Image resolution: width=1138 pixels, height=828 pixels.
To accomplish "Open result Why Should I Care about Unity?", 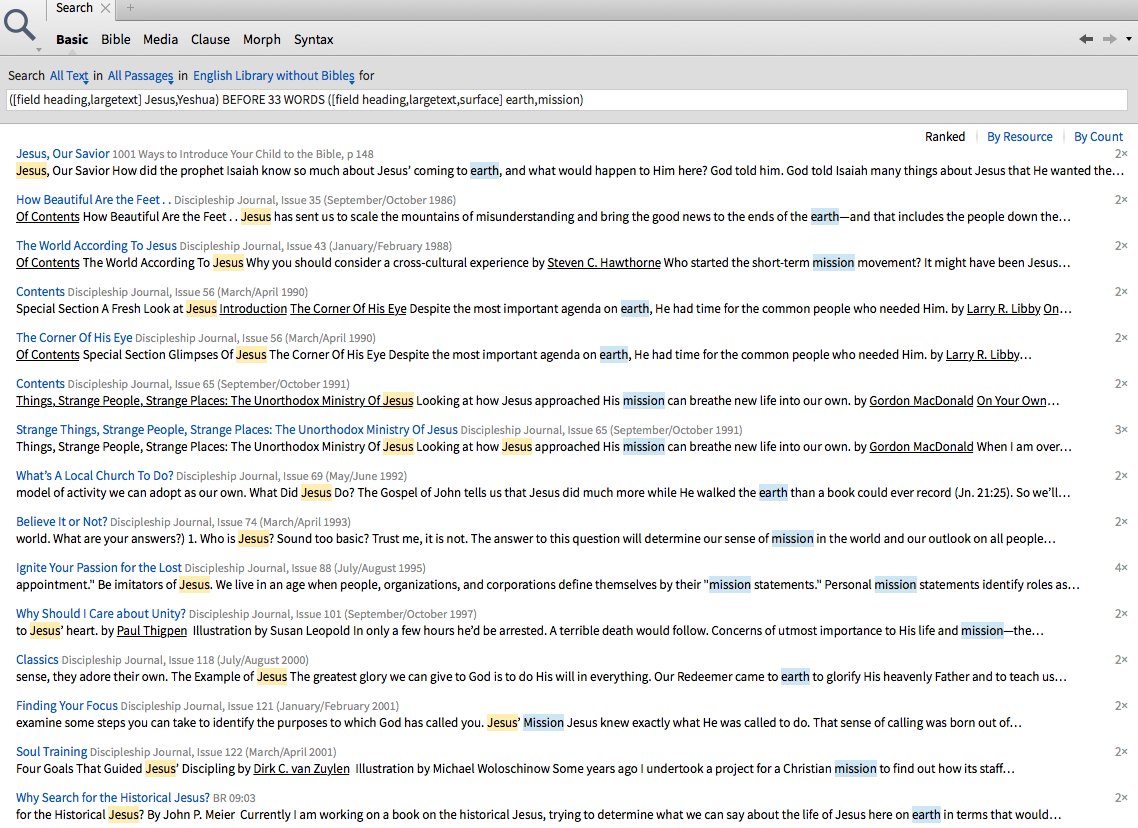I will click(x=101, y=614).
